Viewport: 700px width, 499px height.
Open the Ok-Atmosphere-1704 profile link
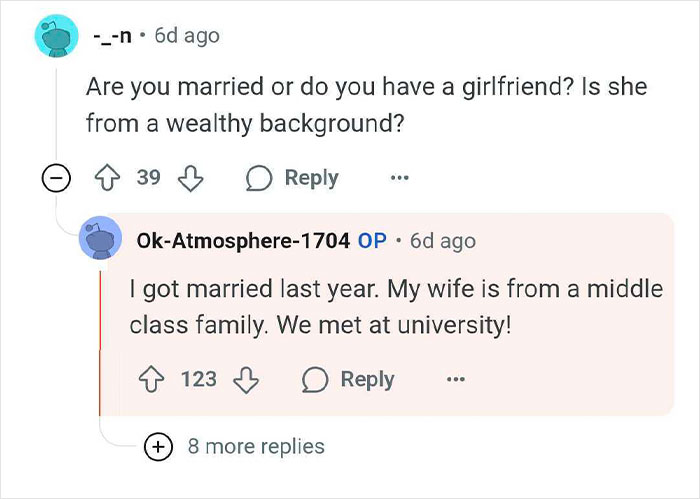tap(240, 241)
